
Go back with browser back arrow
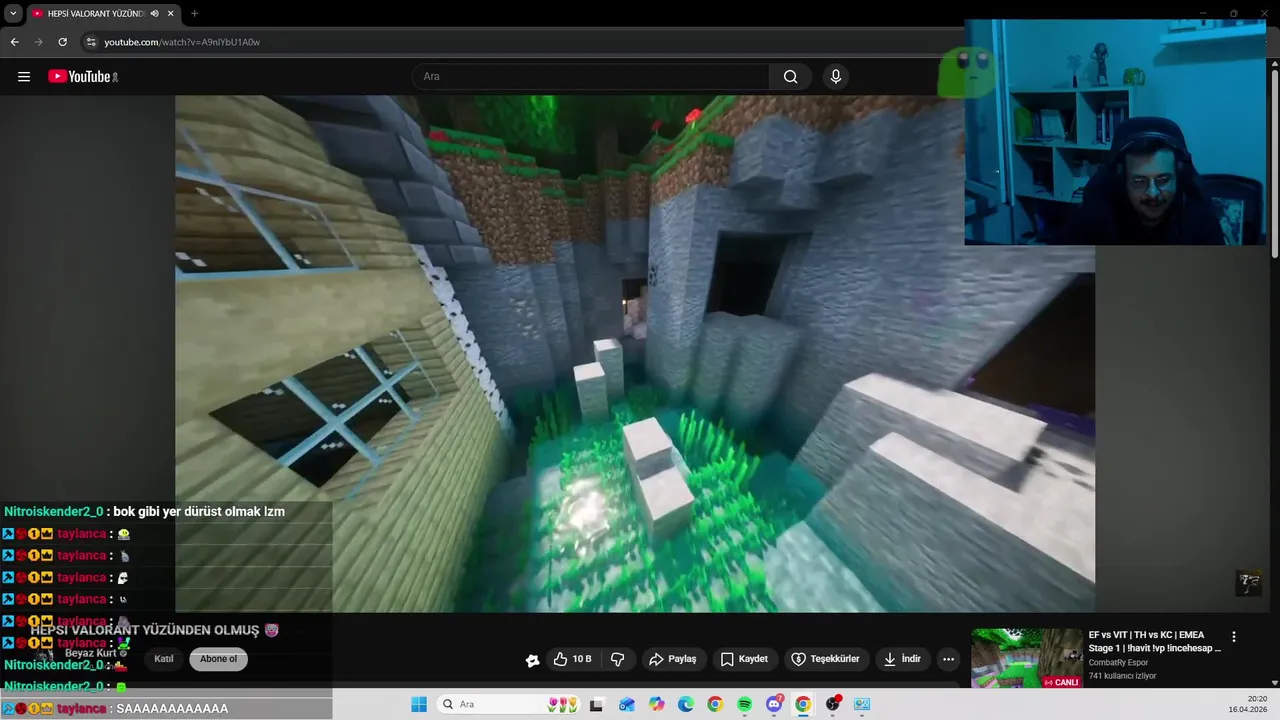coord(15,42)
